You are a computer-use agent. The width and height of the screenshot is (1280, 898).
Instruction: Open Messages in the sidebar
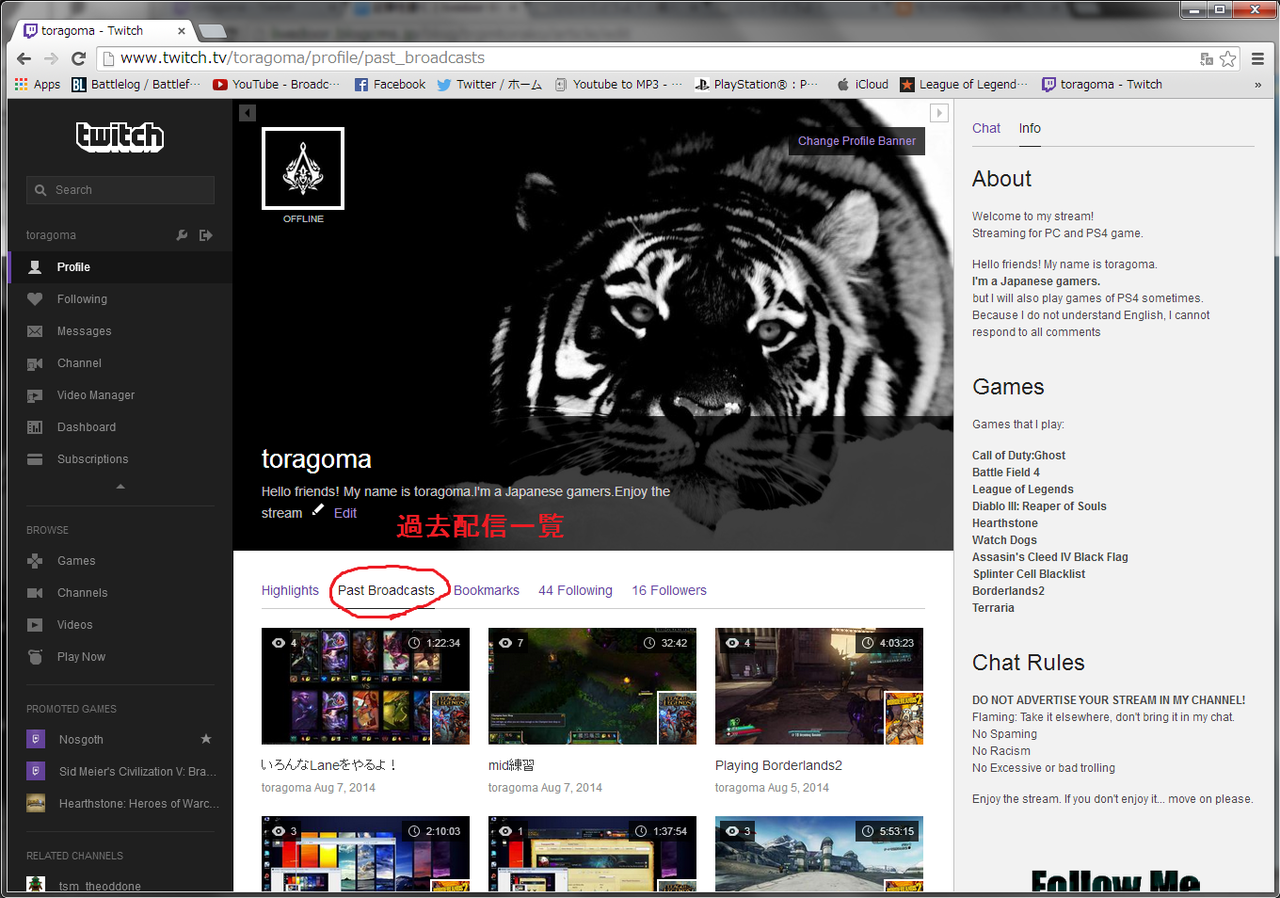click(120, 331)
